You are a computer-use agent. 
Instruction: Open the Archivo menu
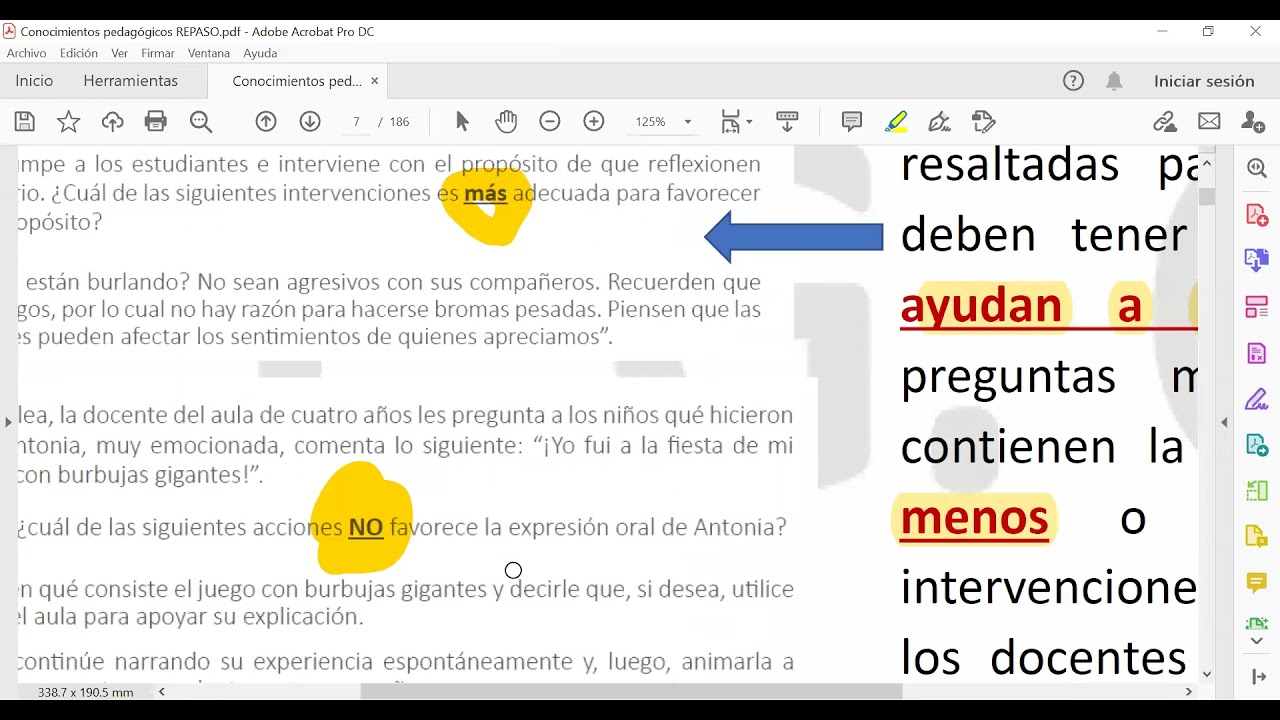tap(26, 53)
